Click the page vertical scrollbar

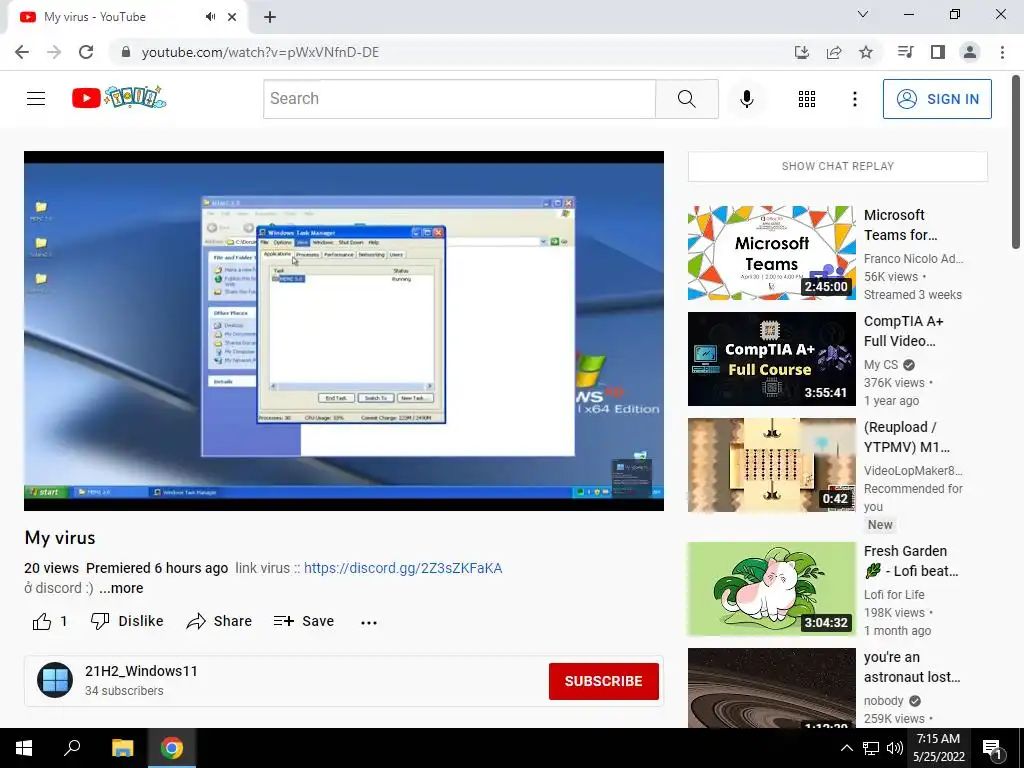1016,162
